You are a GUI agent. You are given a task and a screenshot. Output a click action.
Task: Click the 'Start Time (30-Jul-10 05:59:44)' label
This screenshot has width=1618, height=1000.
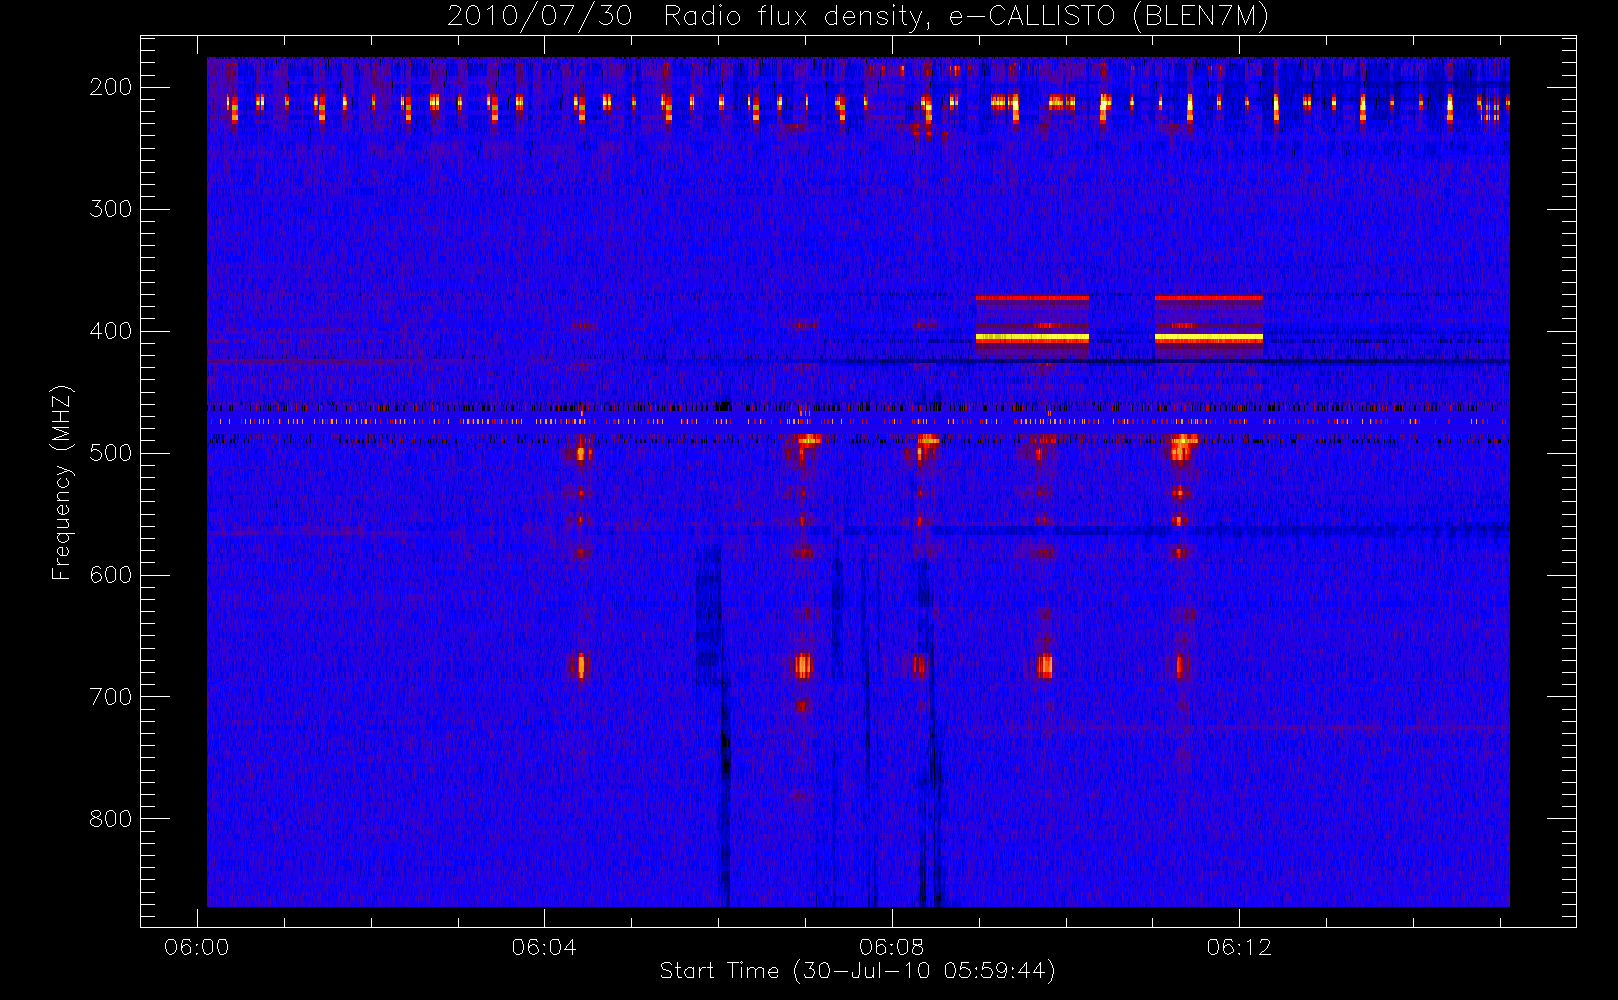point(857,971)
